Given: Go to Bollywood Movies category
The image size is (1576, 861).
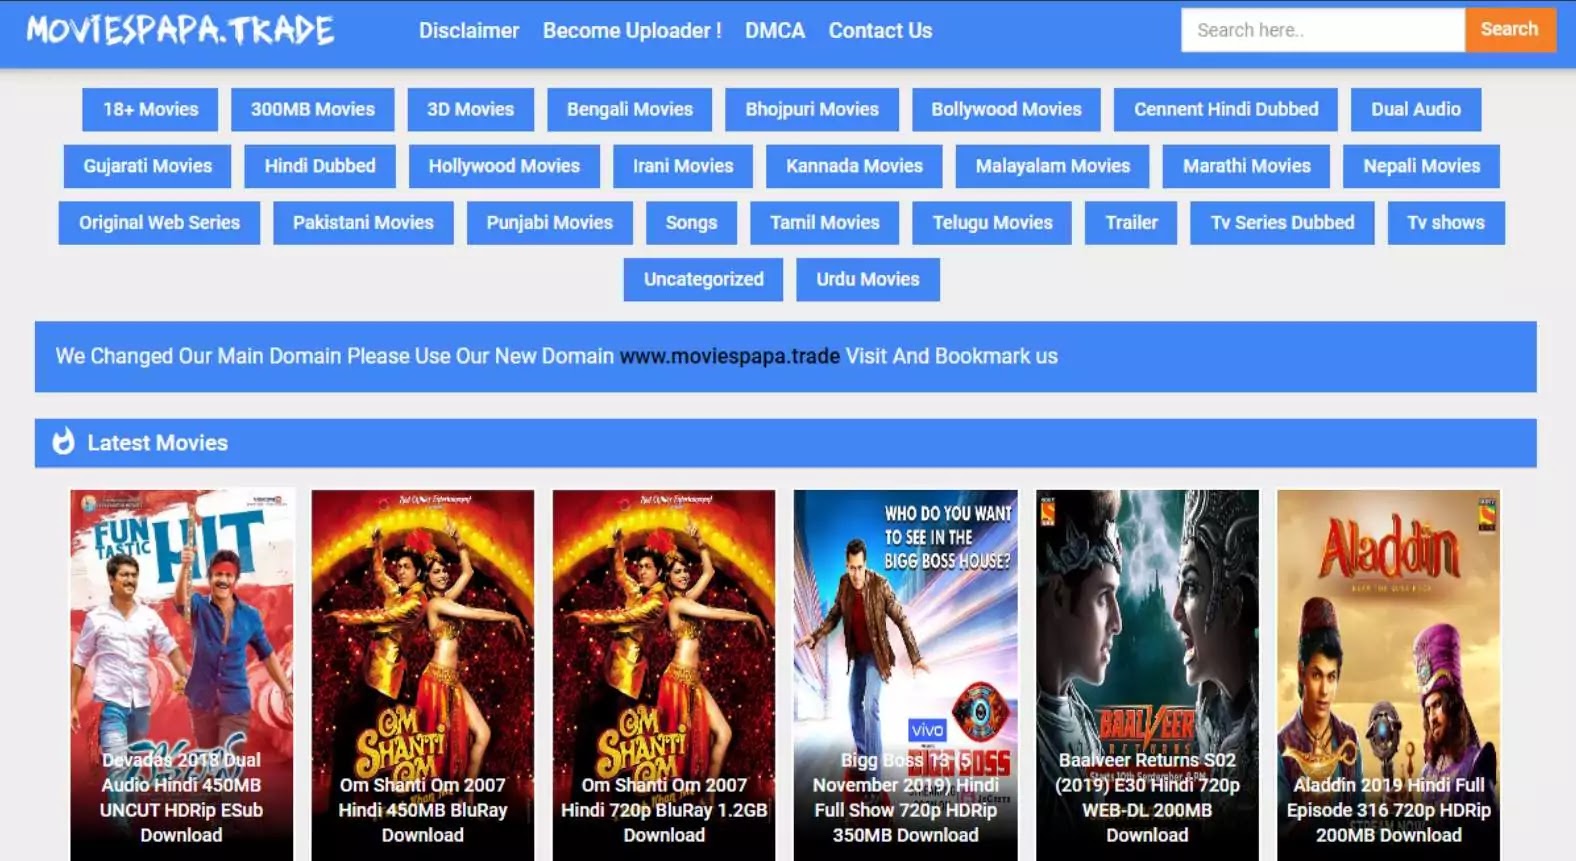Looking at the screenshot, I should coord(1006,109).
